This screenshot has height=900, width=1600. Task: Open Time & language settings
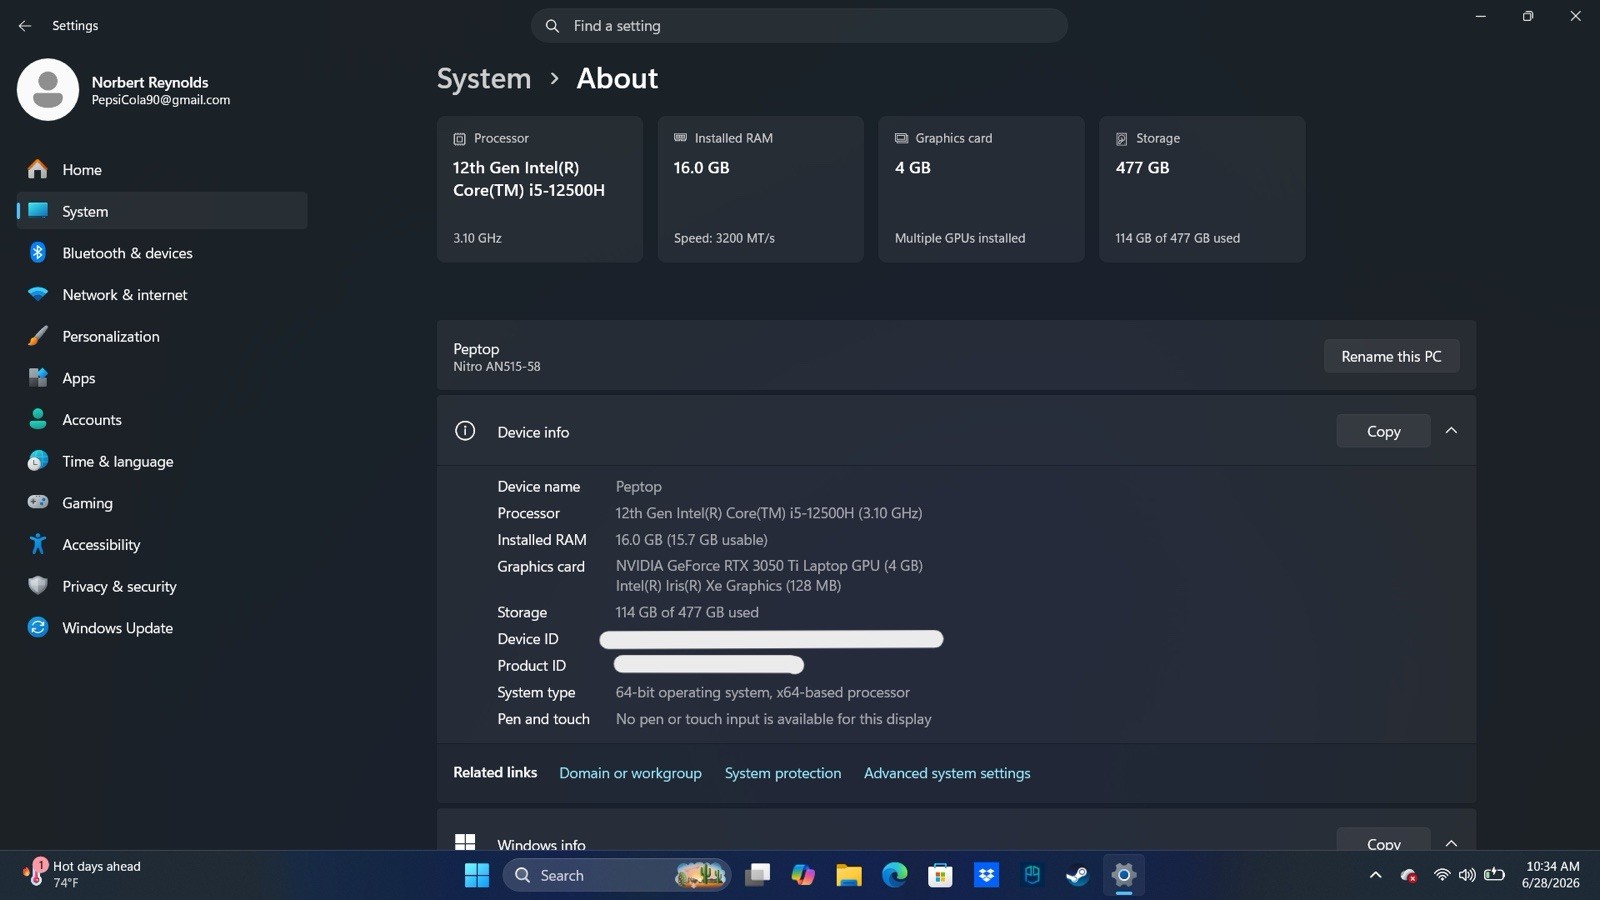162,461
